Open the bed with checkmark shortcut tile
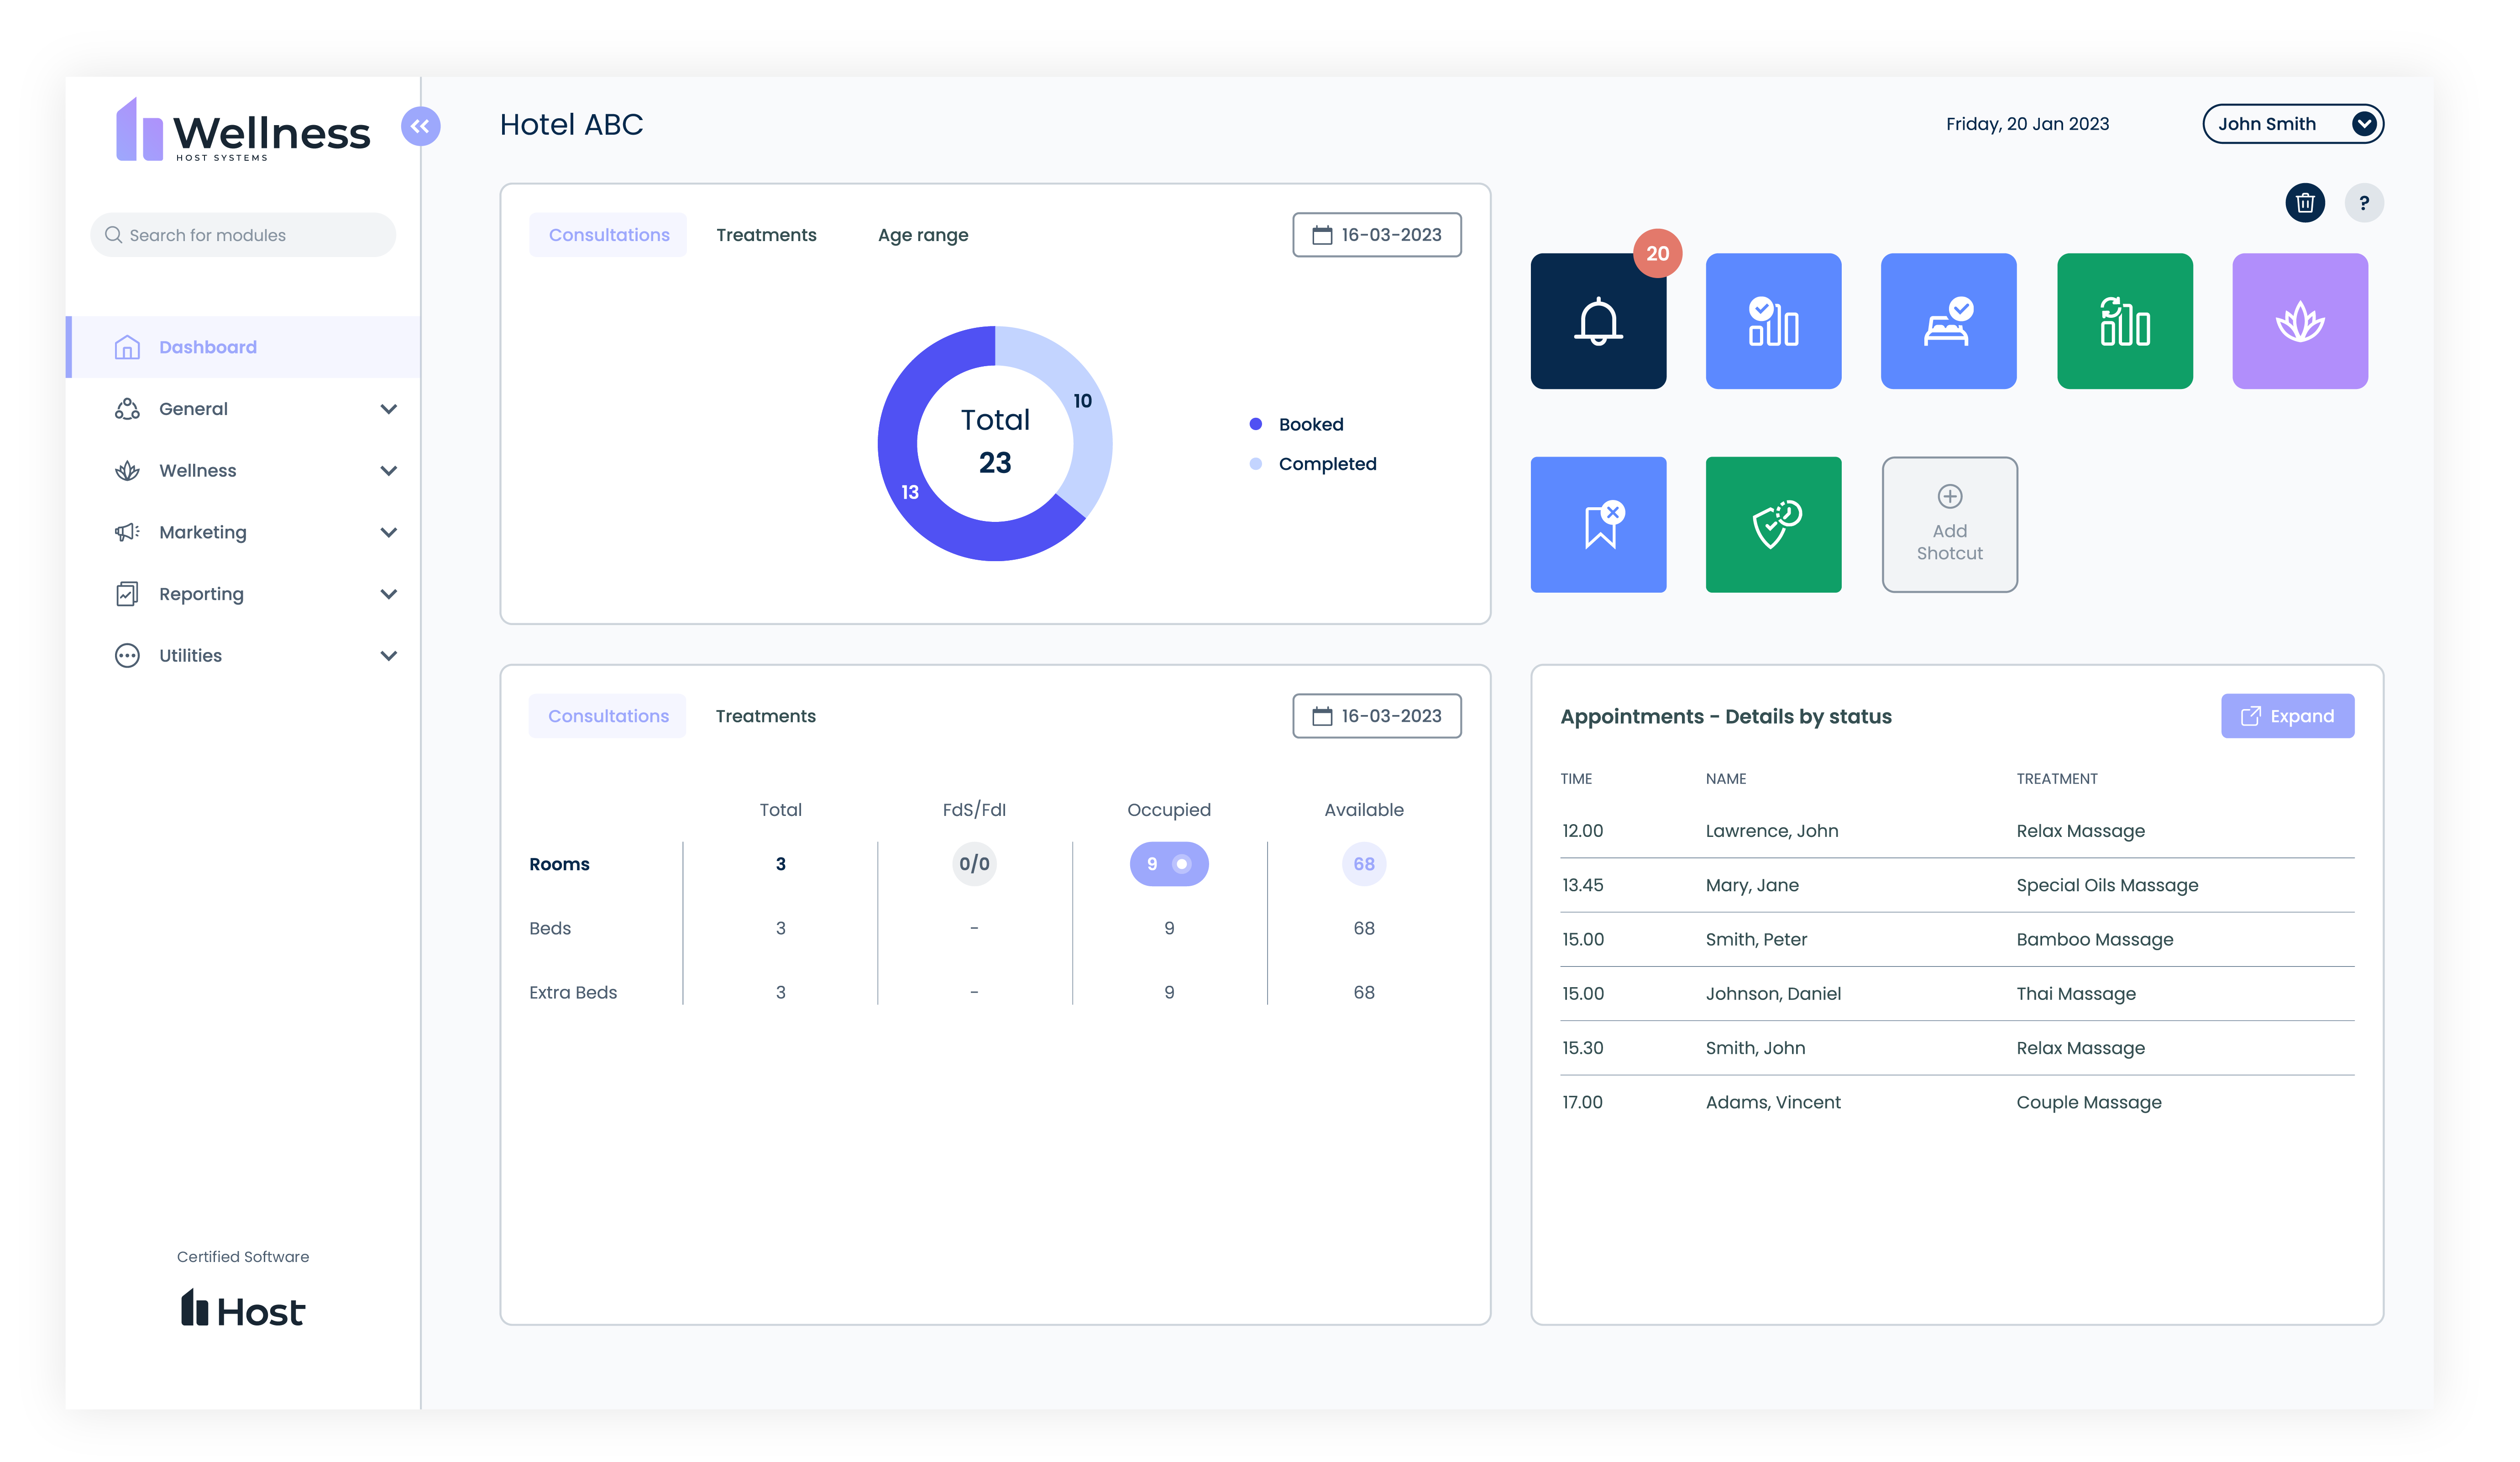The height and width of the screenshot is (1462, 2520). coord(1948,321)
